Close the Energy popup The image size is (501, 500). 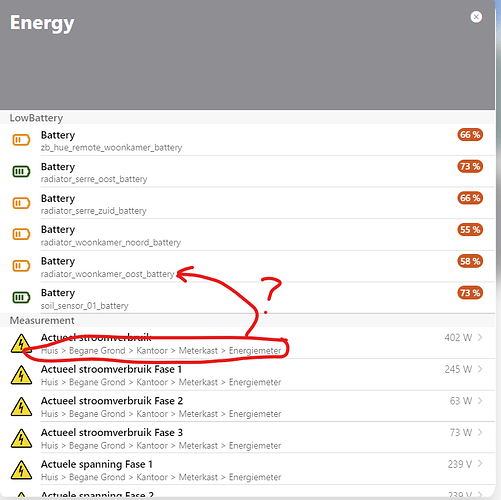click(x=476, y=17)
